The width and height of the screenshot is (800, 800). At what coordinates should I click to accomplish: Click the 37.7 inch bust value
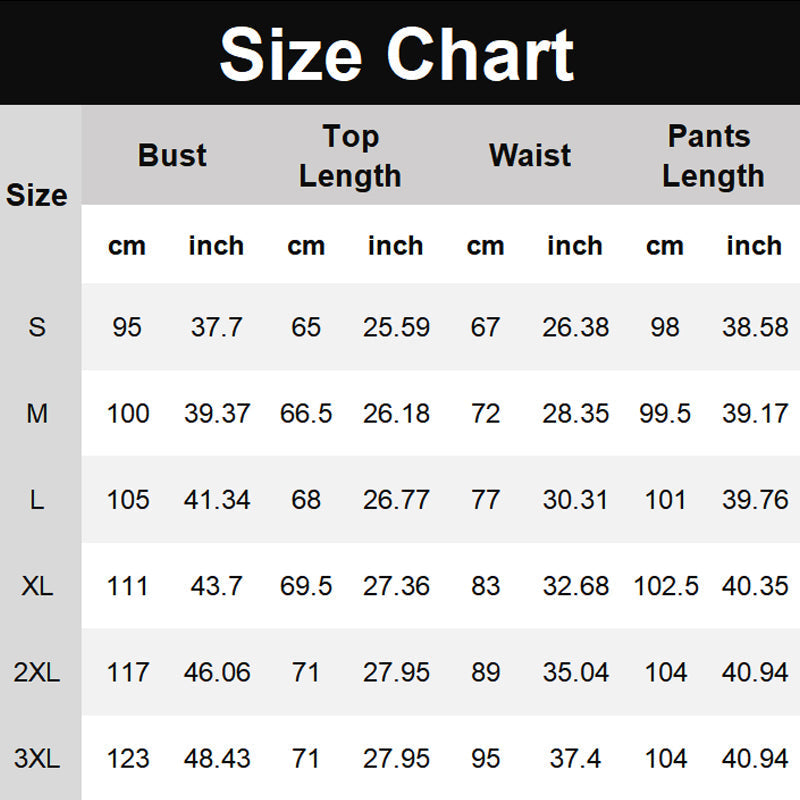point(216,327)
